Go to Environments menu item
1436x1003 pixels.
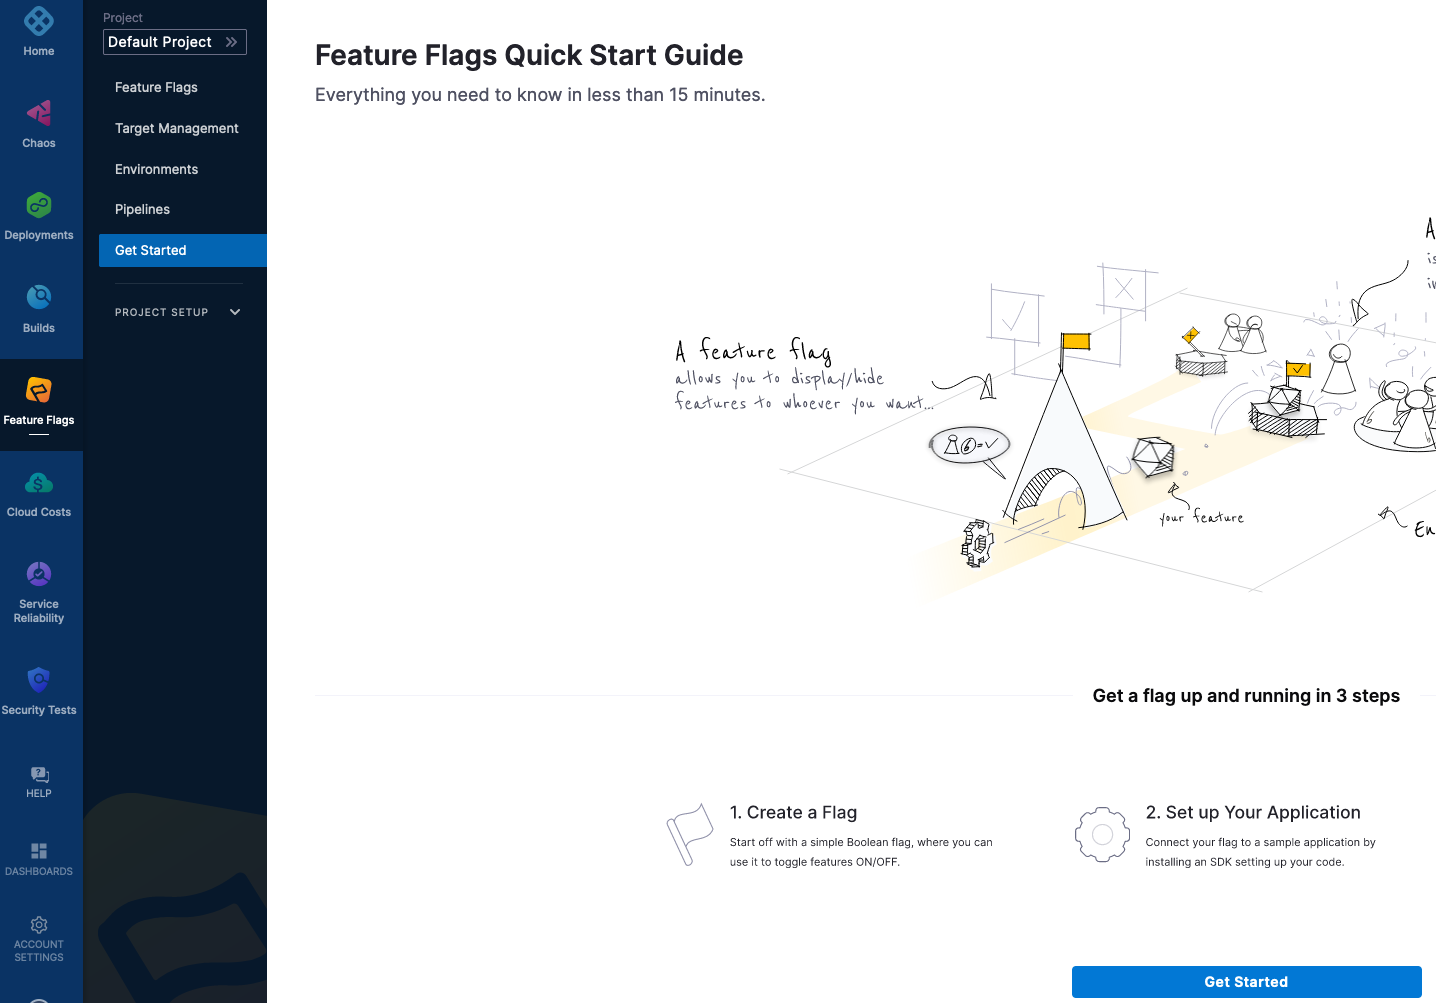pos(157,169)
